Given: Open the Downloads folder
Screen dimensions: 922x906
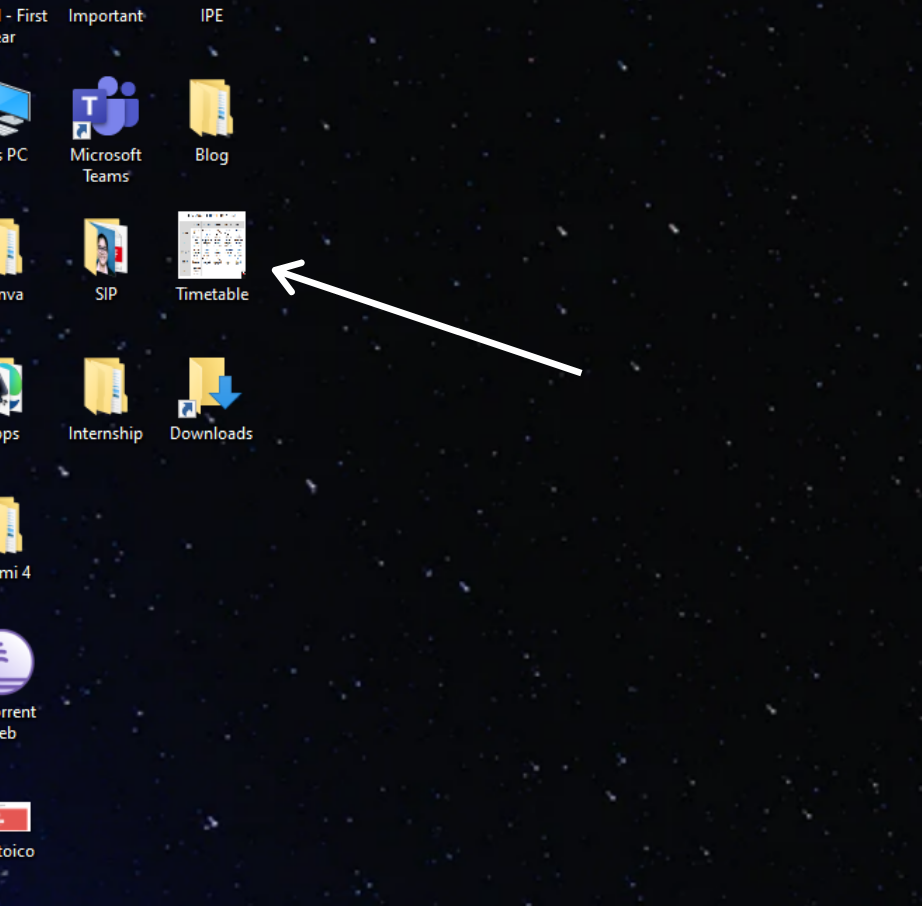Looking at the screenshot, I should point(211,385).
